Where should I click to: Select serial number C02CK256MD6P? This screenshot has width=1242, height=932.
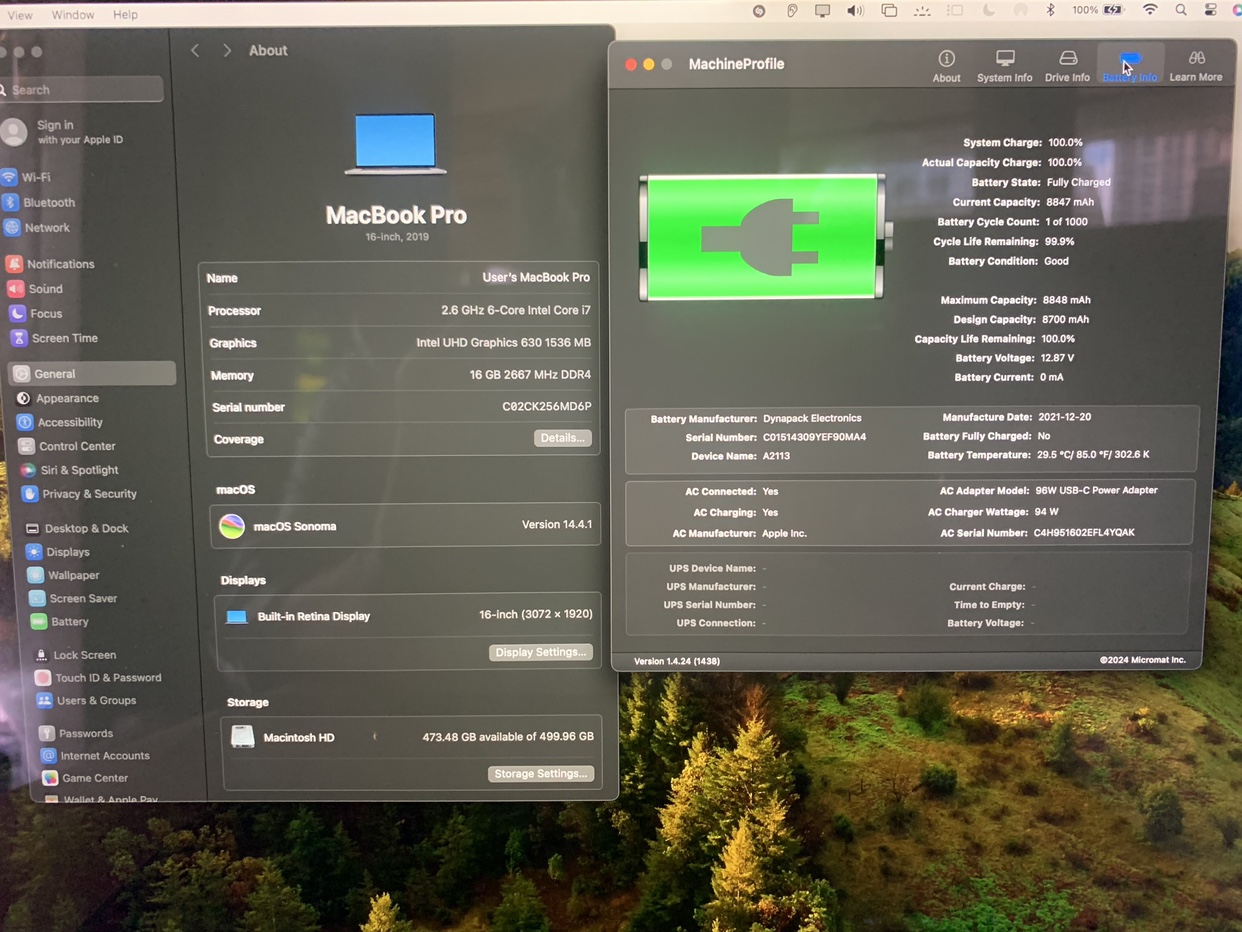(546, 407)
